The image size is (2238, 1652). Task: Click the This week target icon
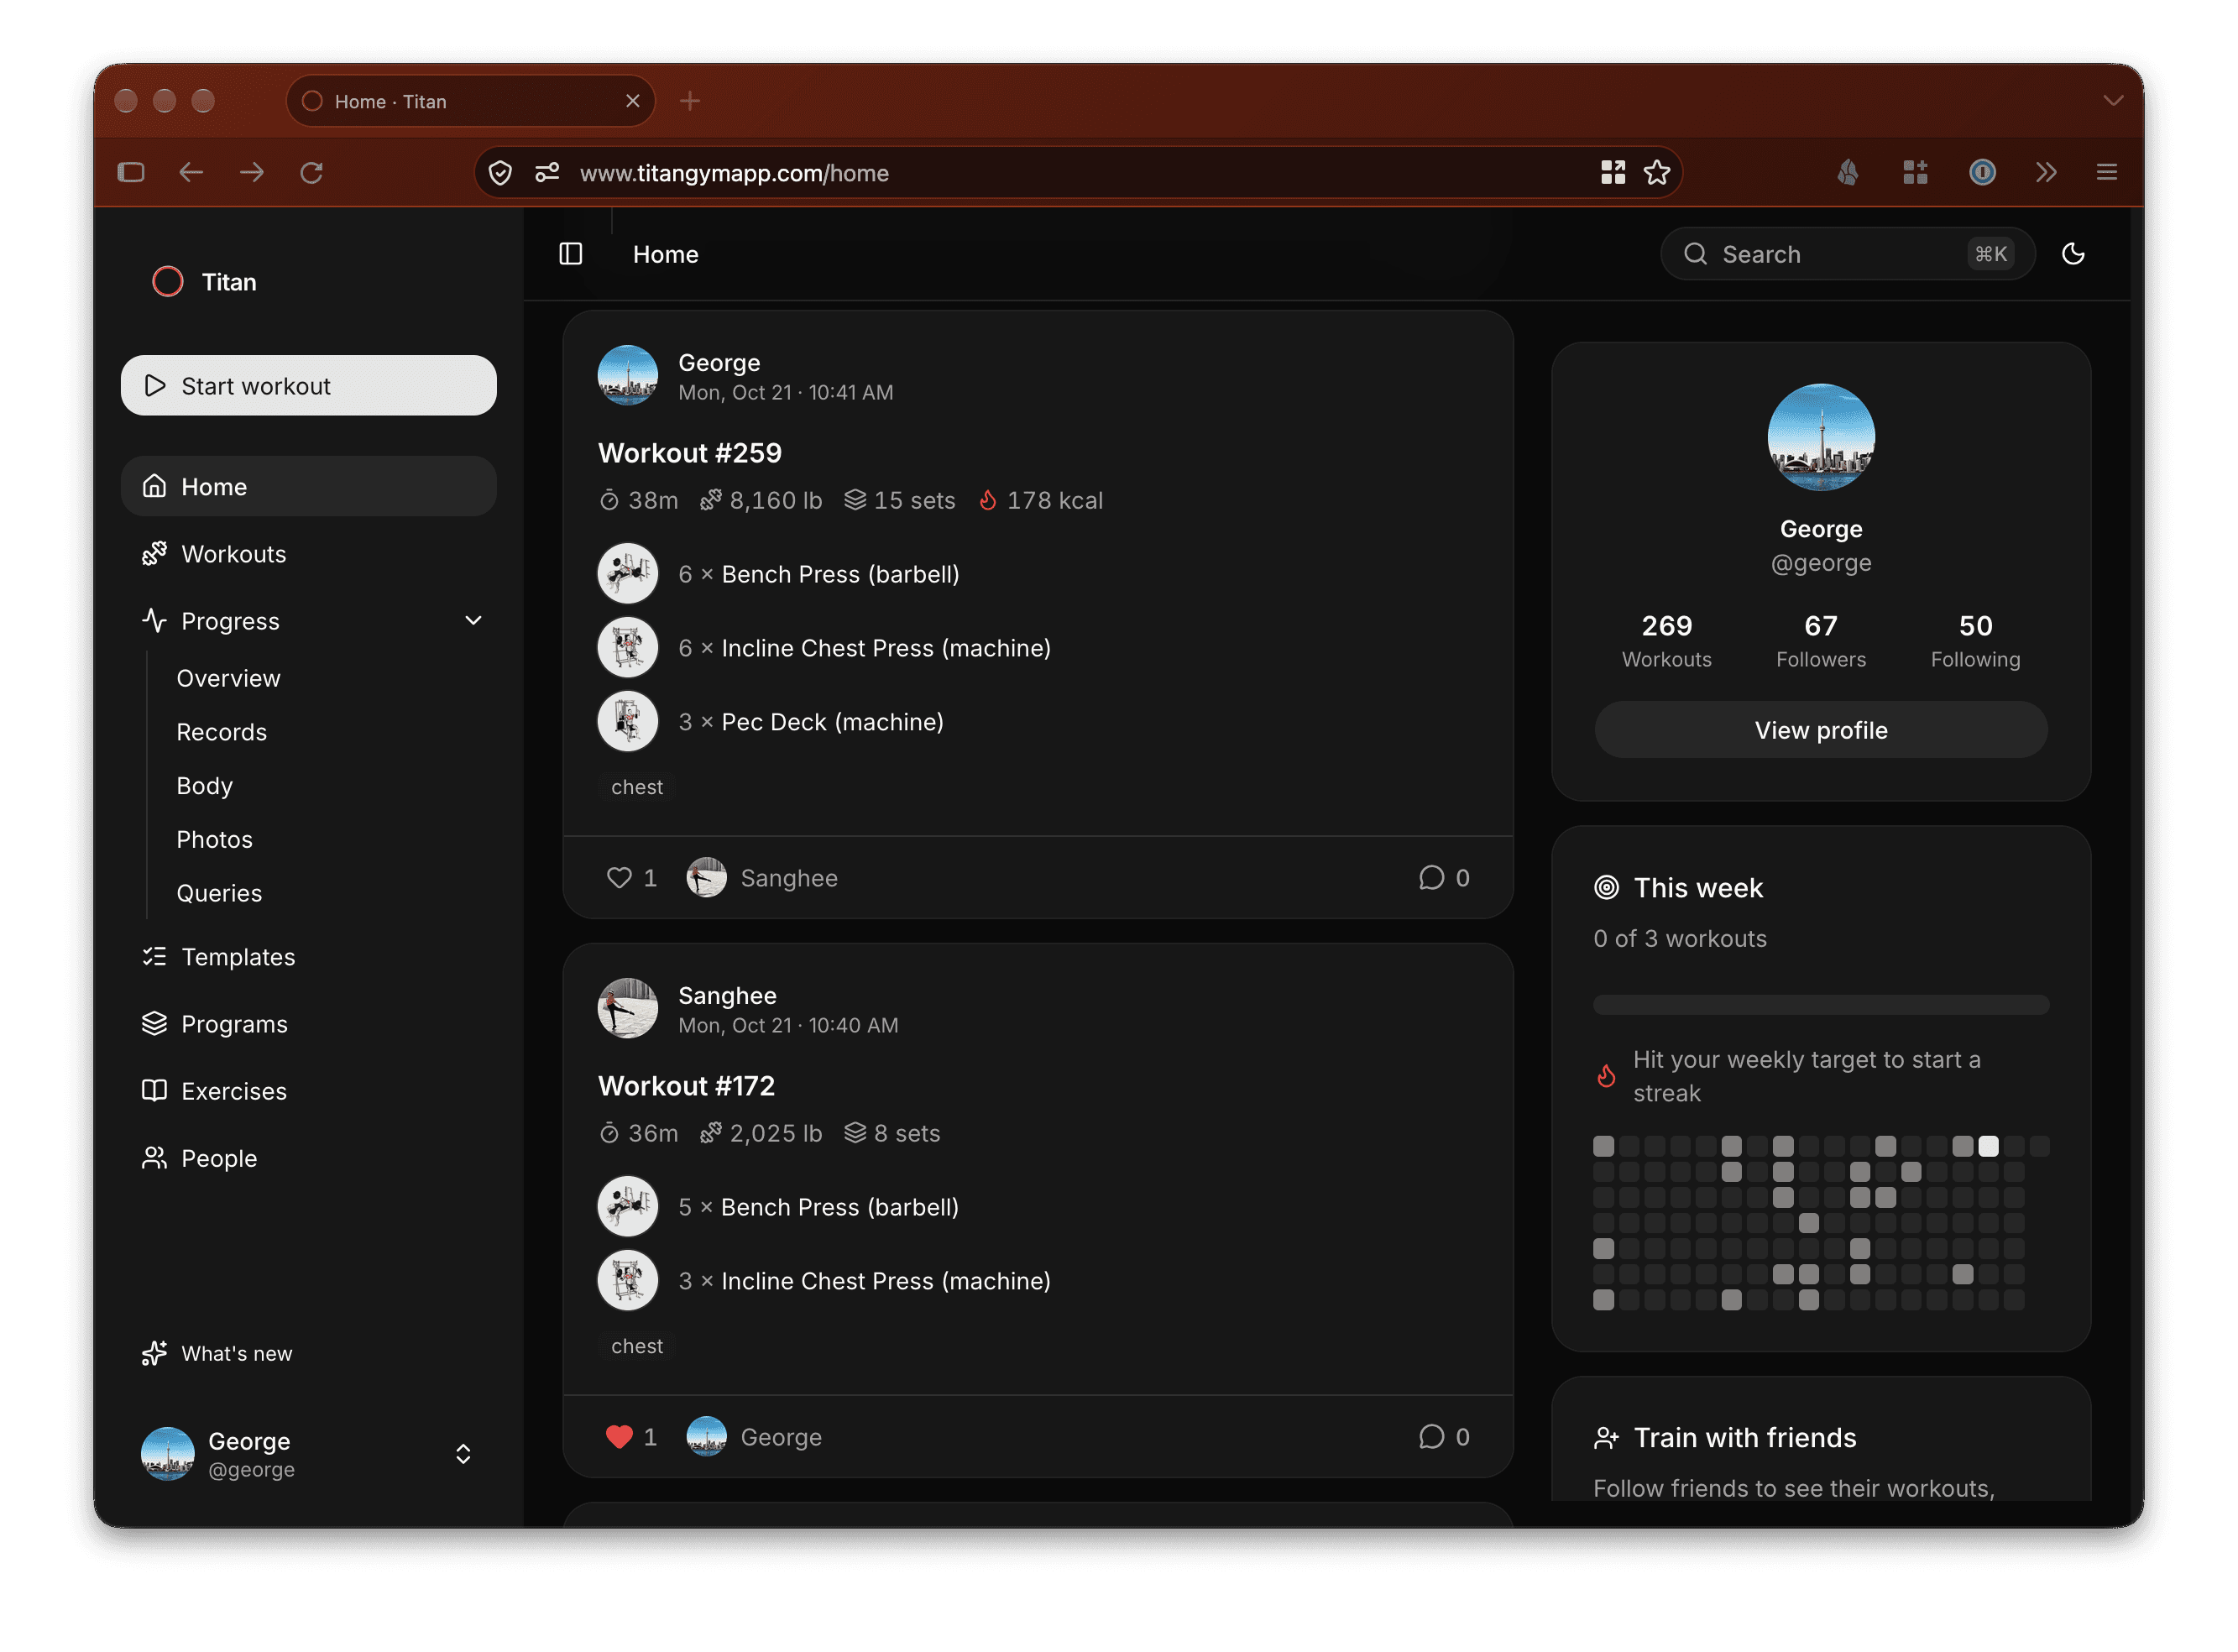pos(1607,888)
